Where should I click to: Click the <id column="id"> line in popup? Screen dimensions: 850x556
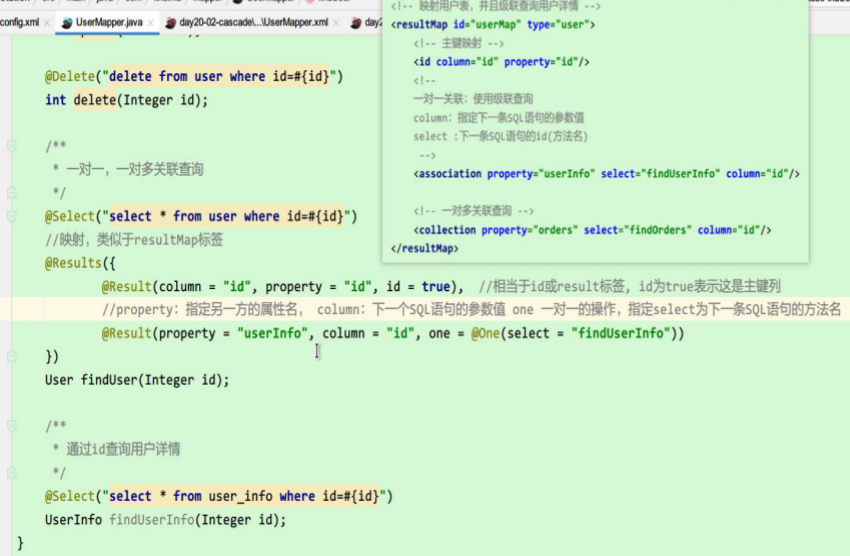tap(501, 62)
